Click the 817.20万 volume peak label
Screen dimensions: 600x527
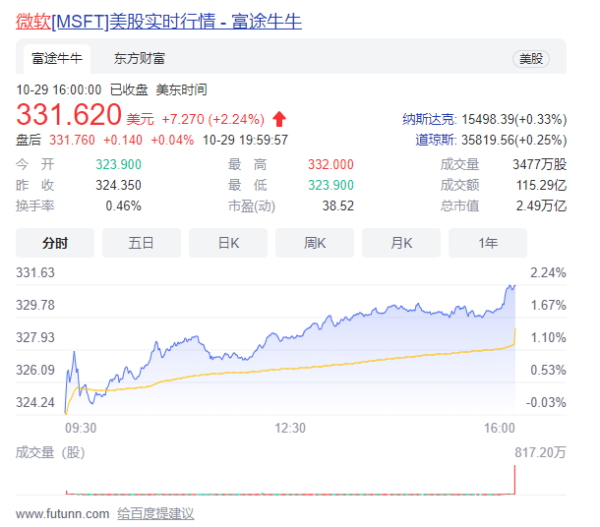point(540,453)
